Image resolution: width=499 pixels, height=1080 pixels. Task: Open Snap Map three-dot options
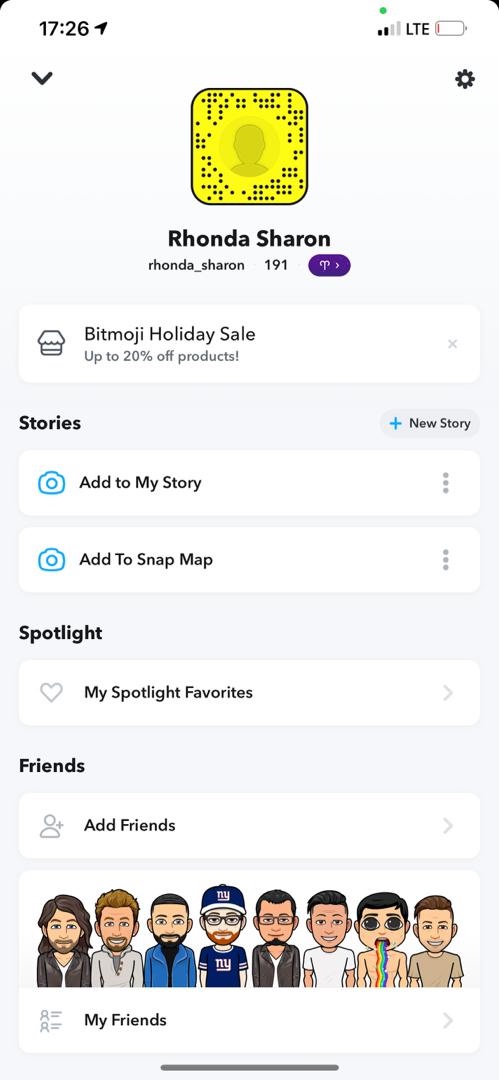[x=446, y=560]
